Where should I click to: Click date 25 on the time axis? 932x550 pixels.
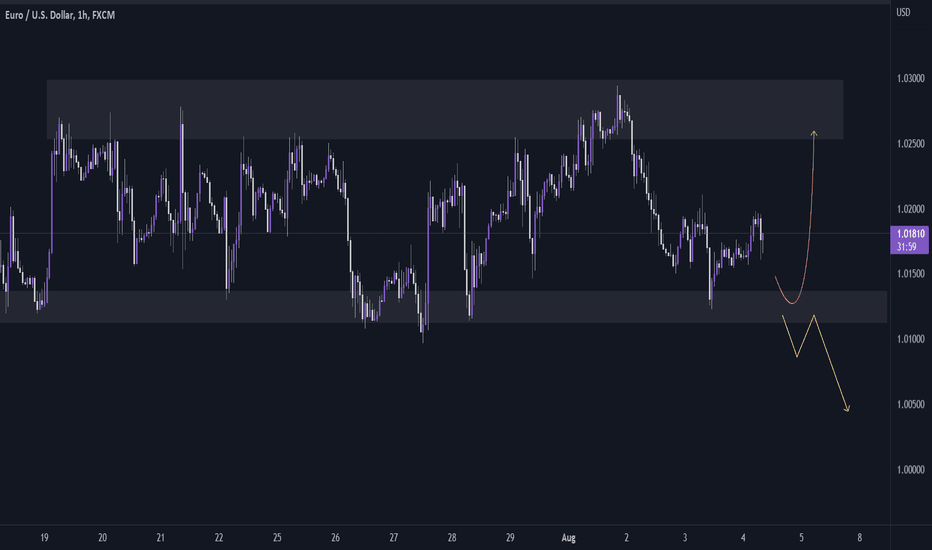pos(277,538)
